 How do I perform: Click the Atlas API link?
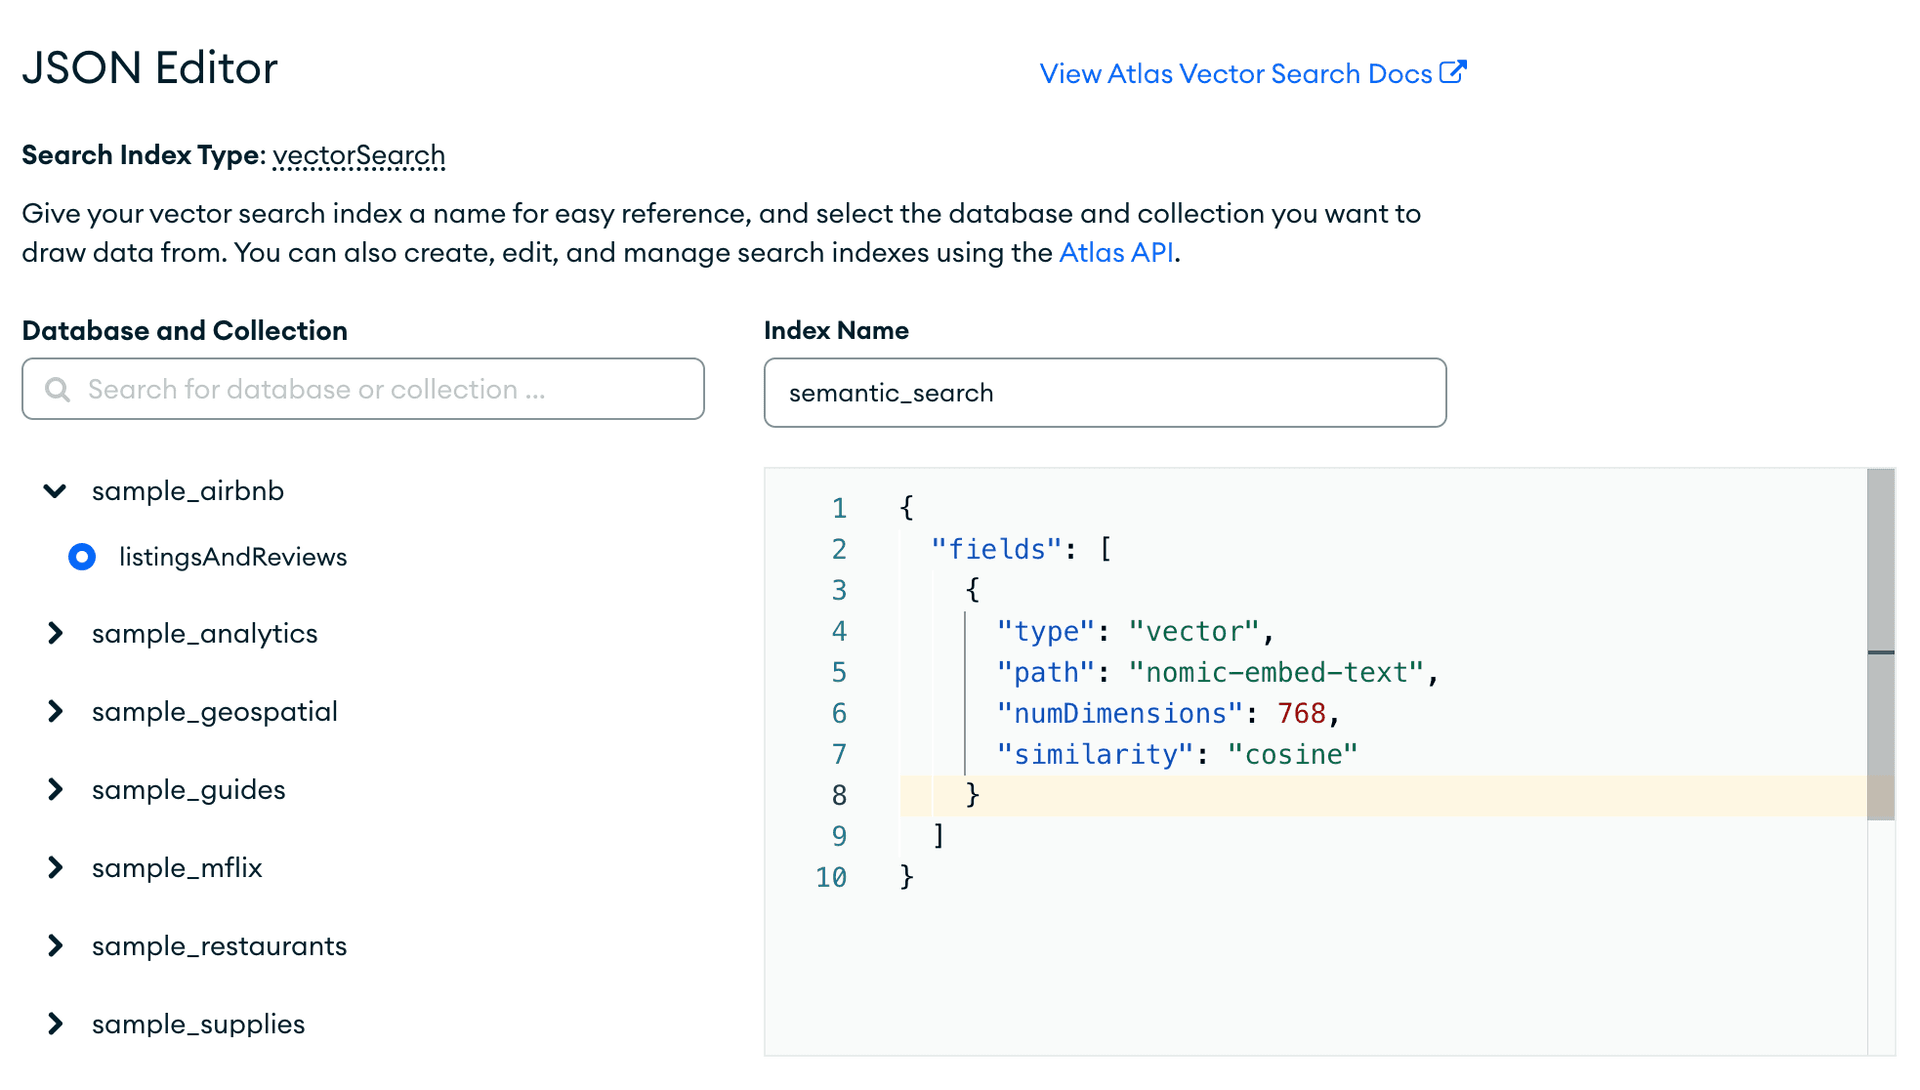click(1115, 252)
